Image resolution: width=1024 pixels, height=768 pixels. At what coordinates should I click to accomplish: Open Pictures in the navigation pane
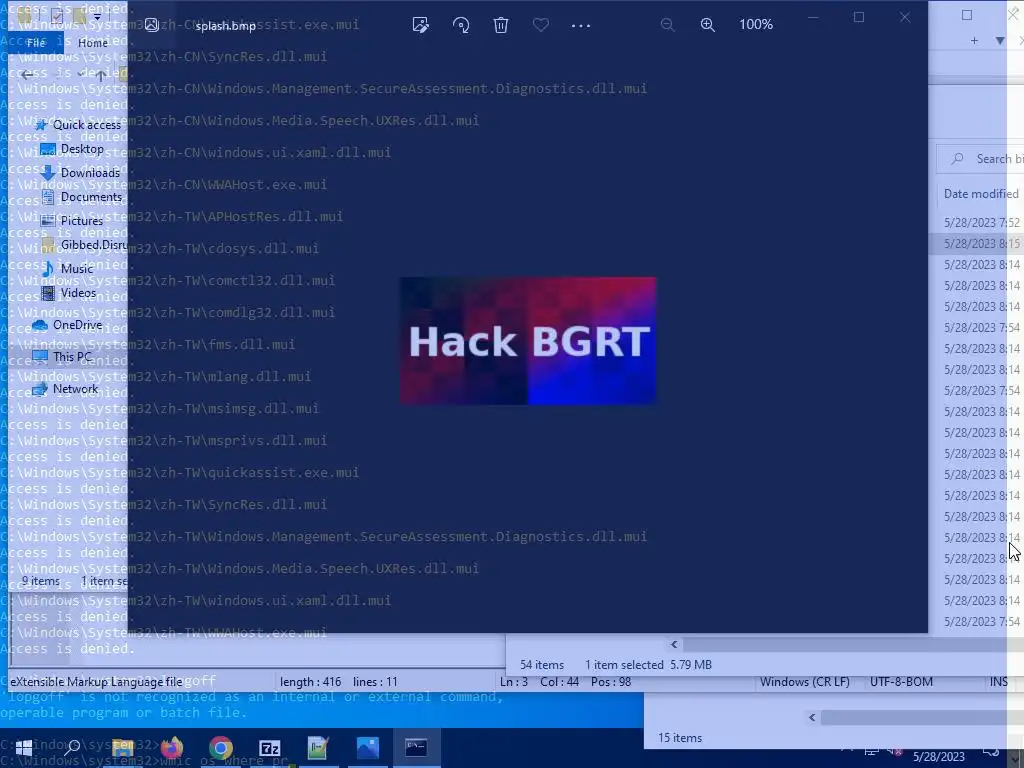pyautogui.click(x=72, y=221)
